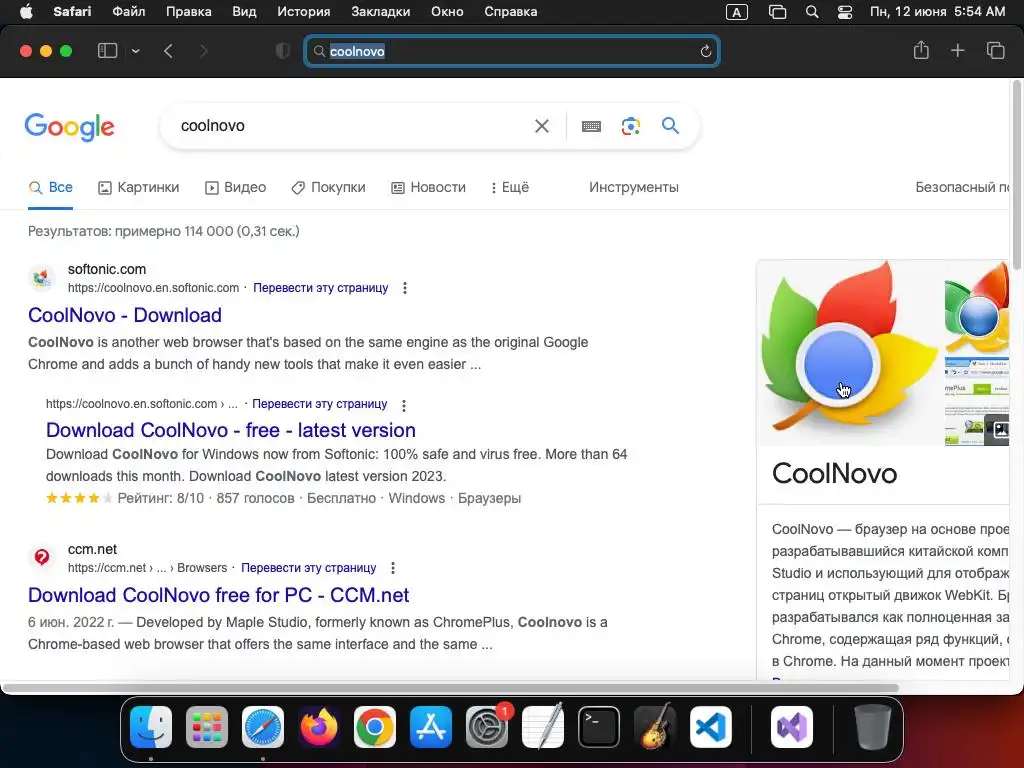
Task: Switch to the Покупки tab
Action: coord(328,187)
